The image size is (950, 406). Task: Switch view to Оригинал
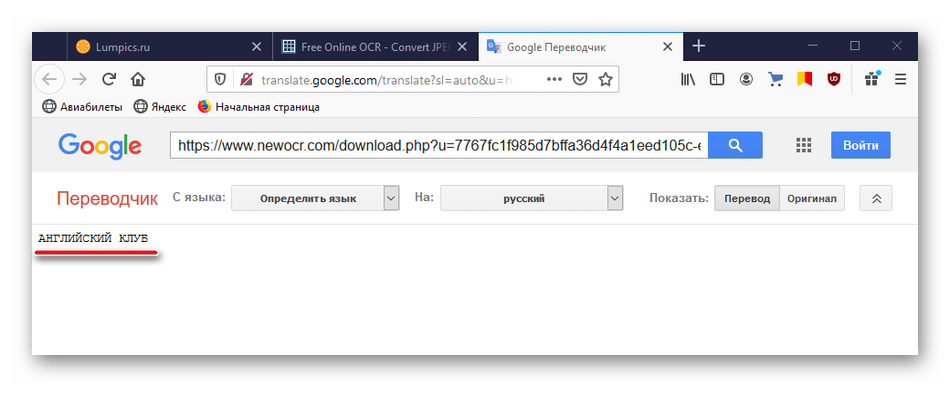812,198
